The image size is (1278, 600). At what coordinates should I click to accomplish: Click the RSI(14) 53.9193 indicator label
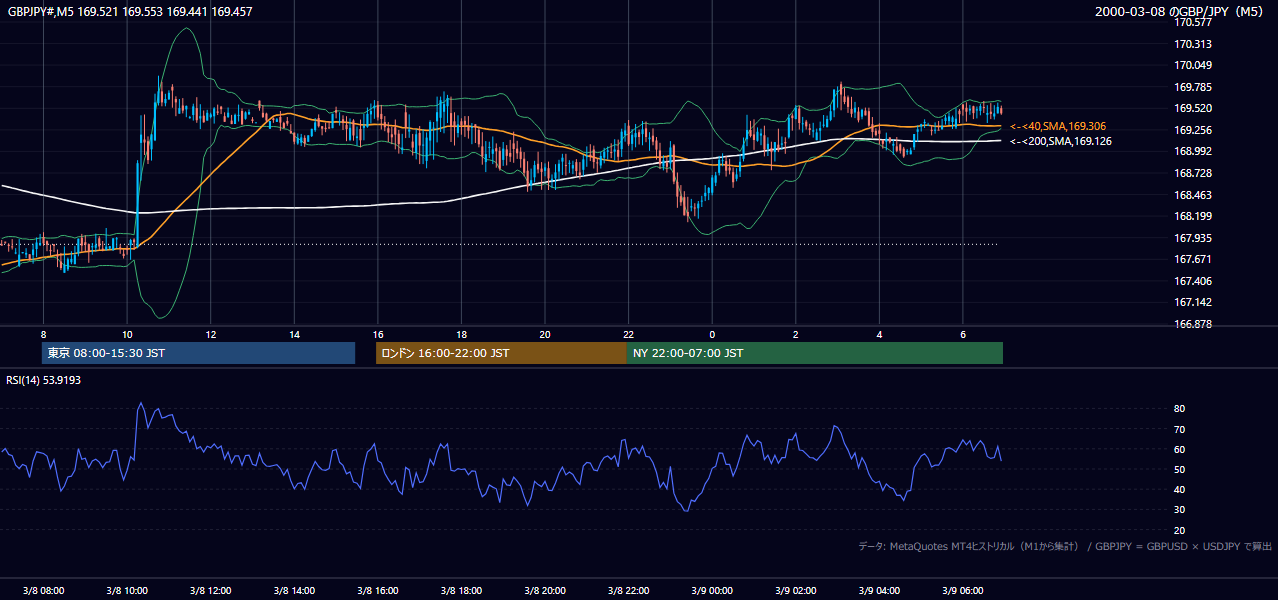44,381
